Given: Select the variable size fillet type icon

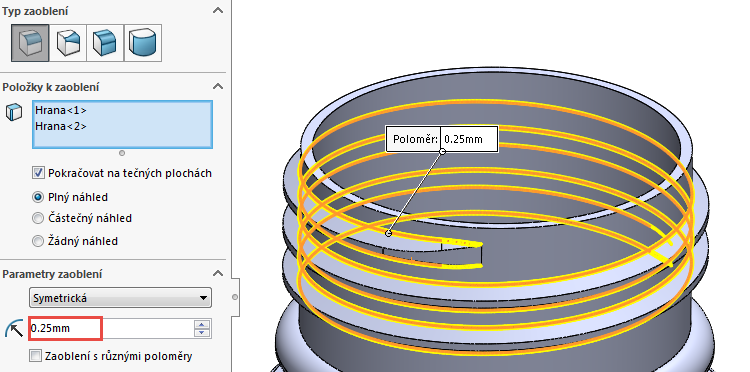Looking at the screenshot, I should coord(67,43).
